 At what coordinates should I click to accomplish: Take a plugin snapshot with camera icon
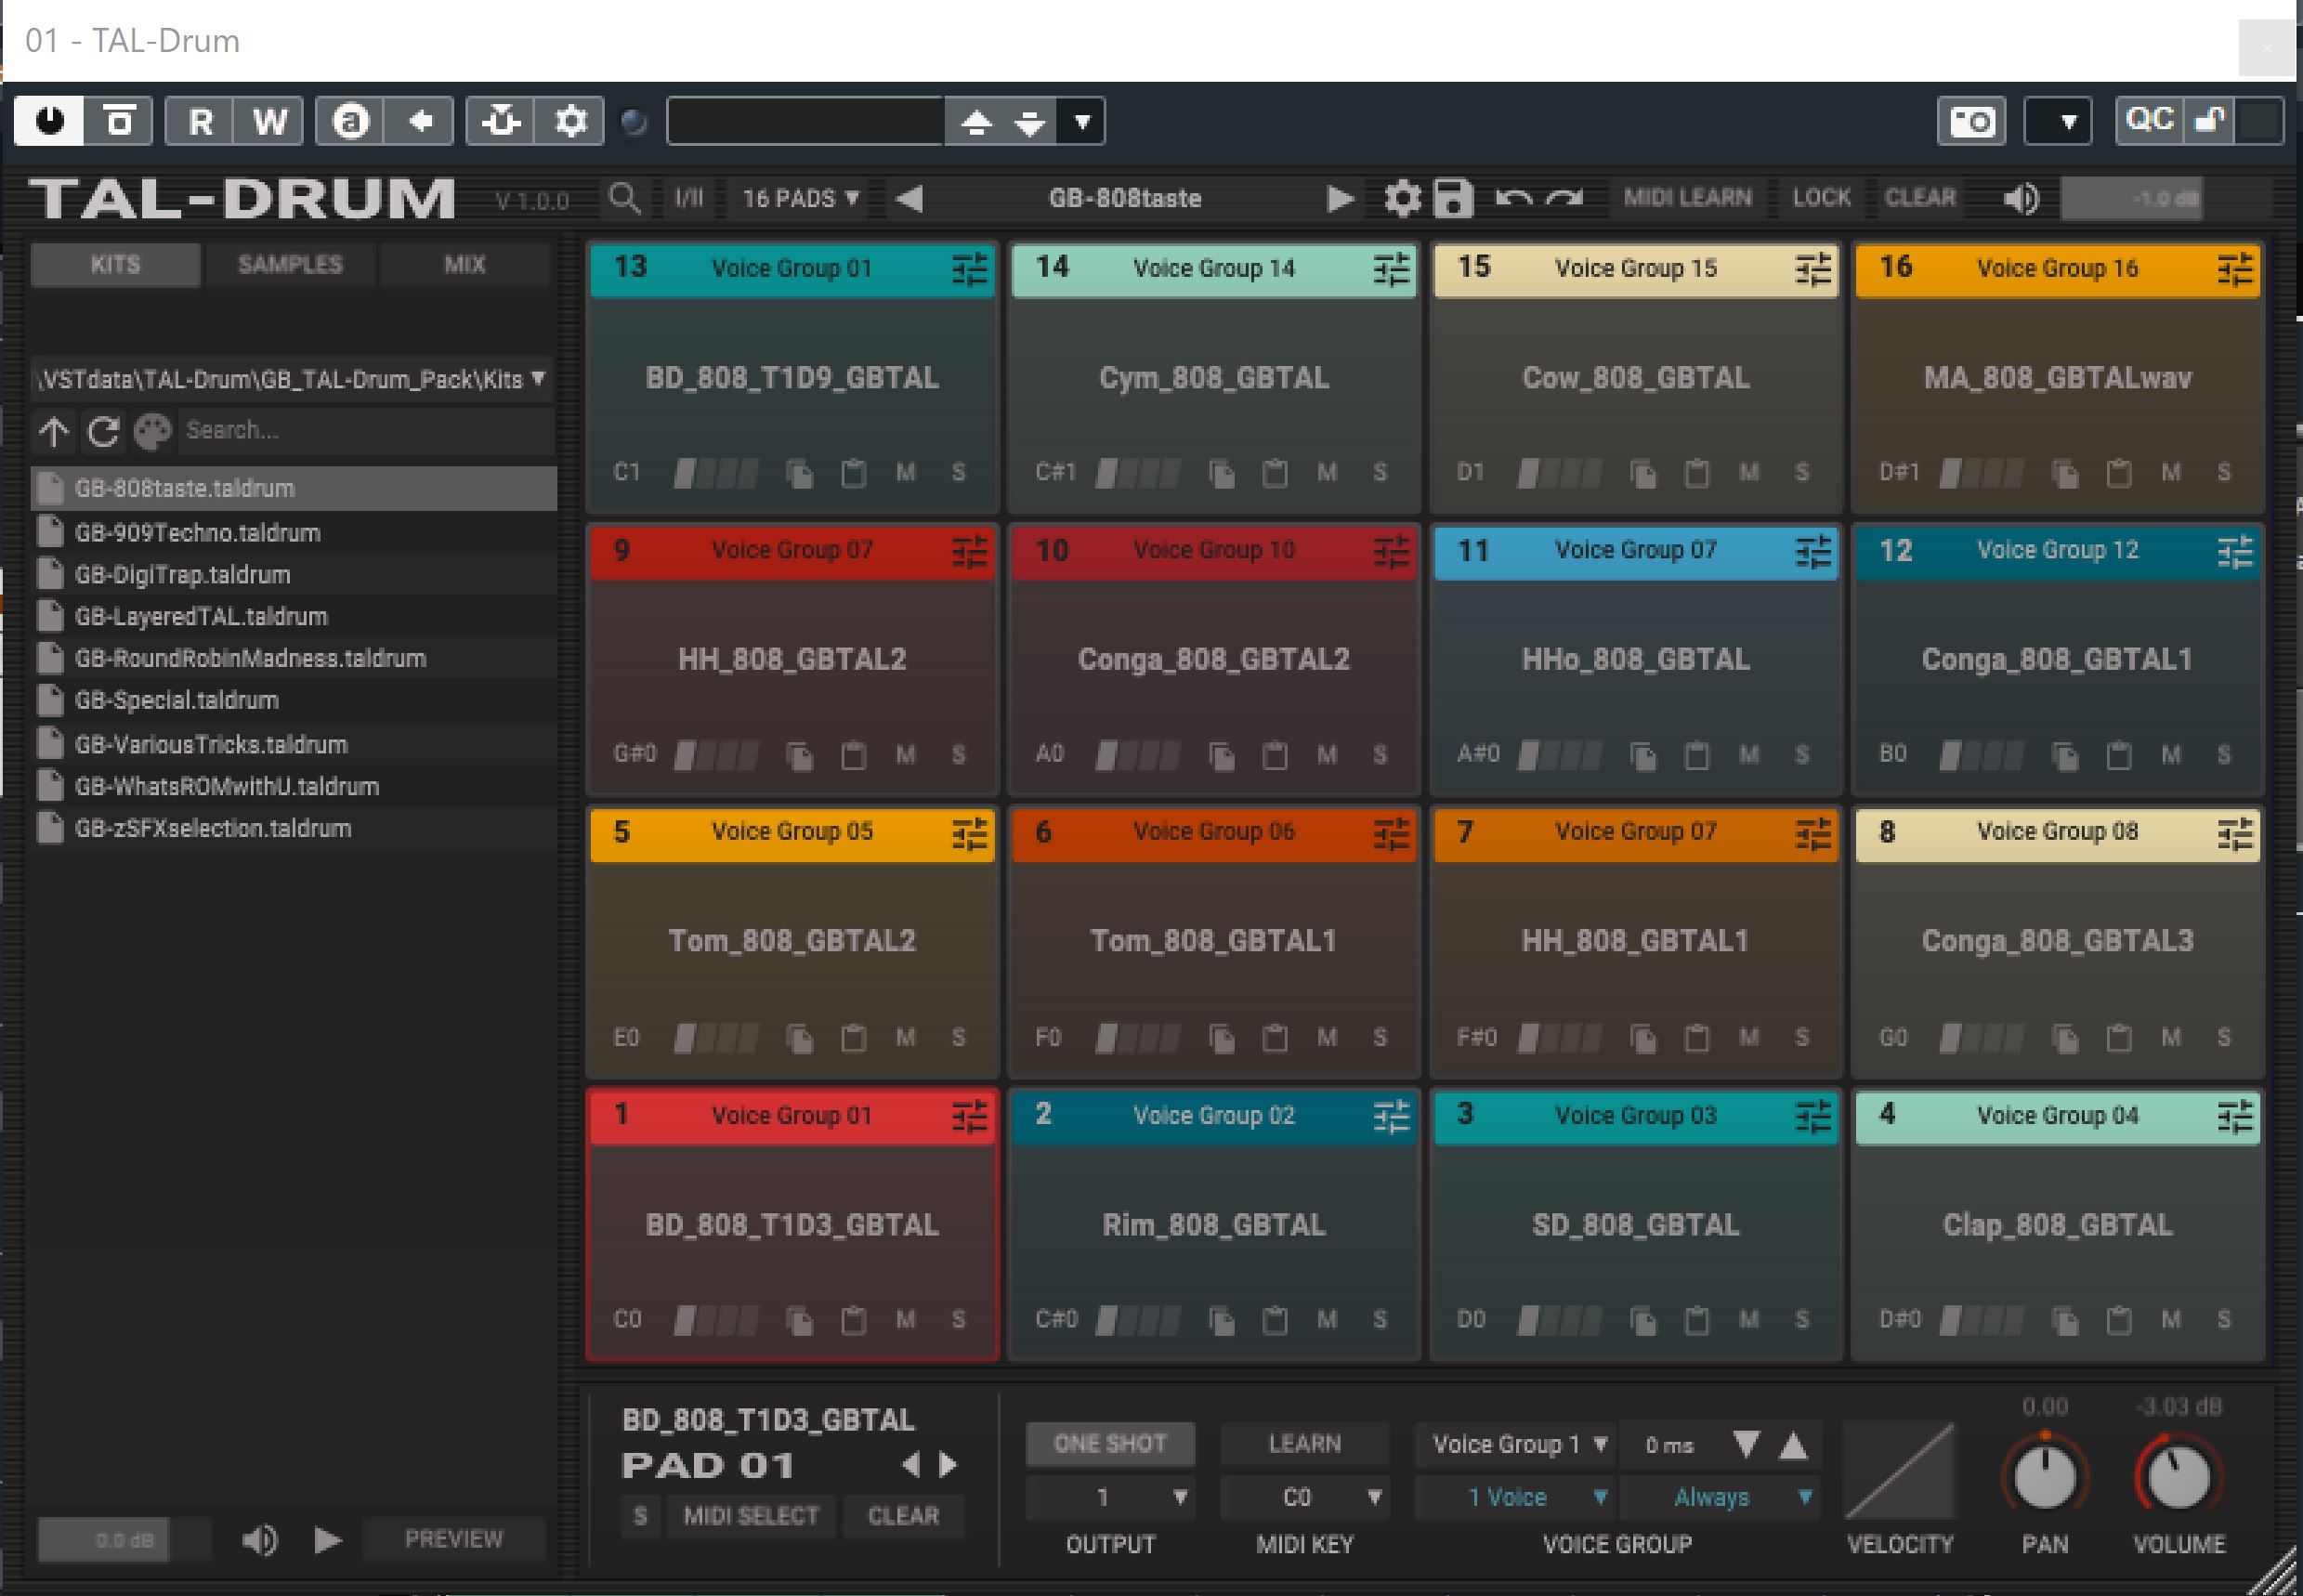pyautogui.click(x=1971, y=122)
